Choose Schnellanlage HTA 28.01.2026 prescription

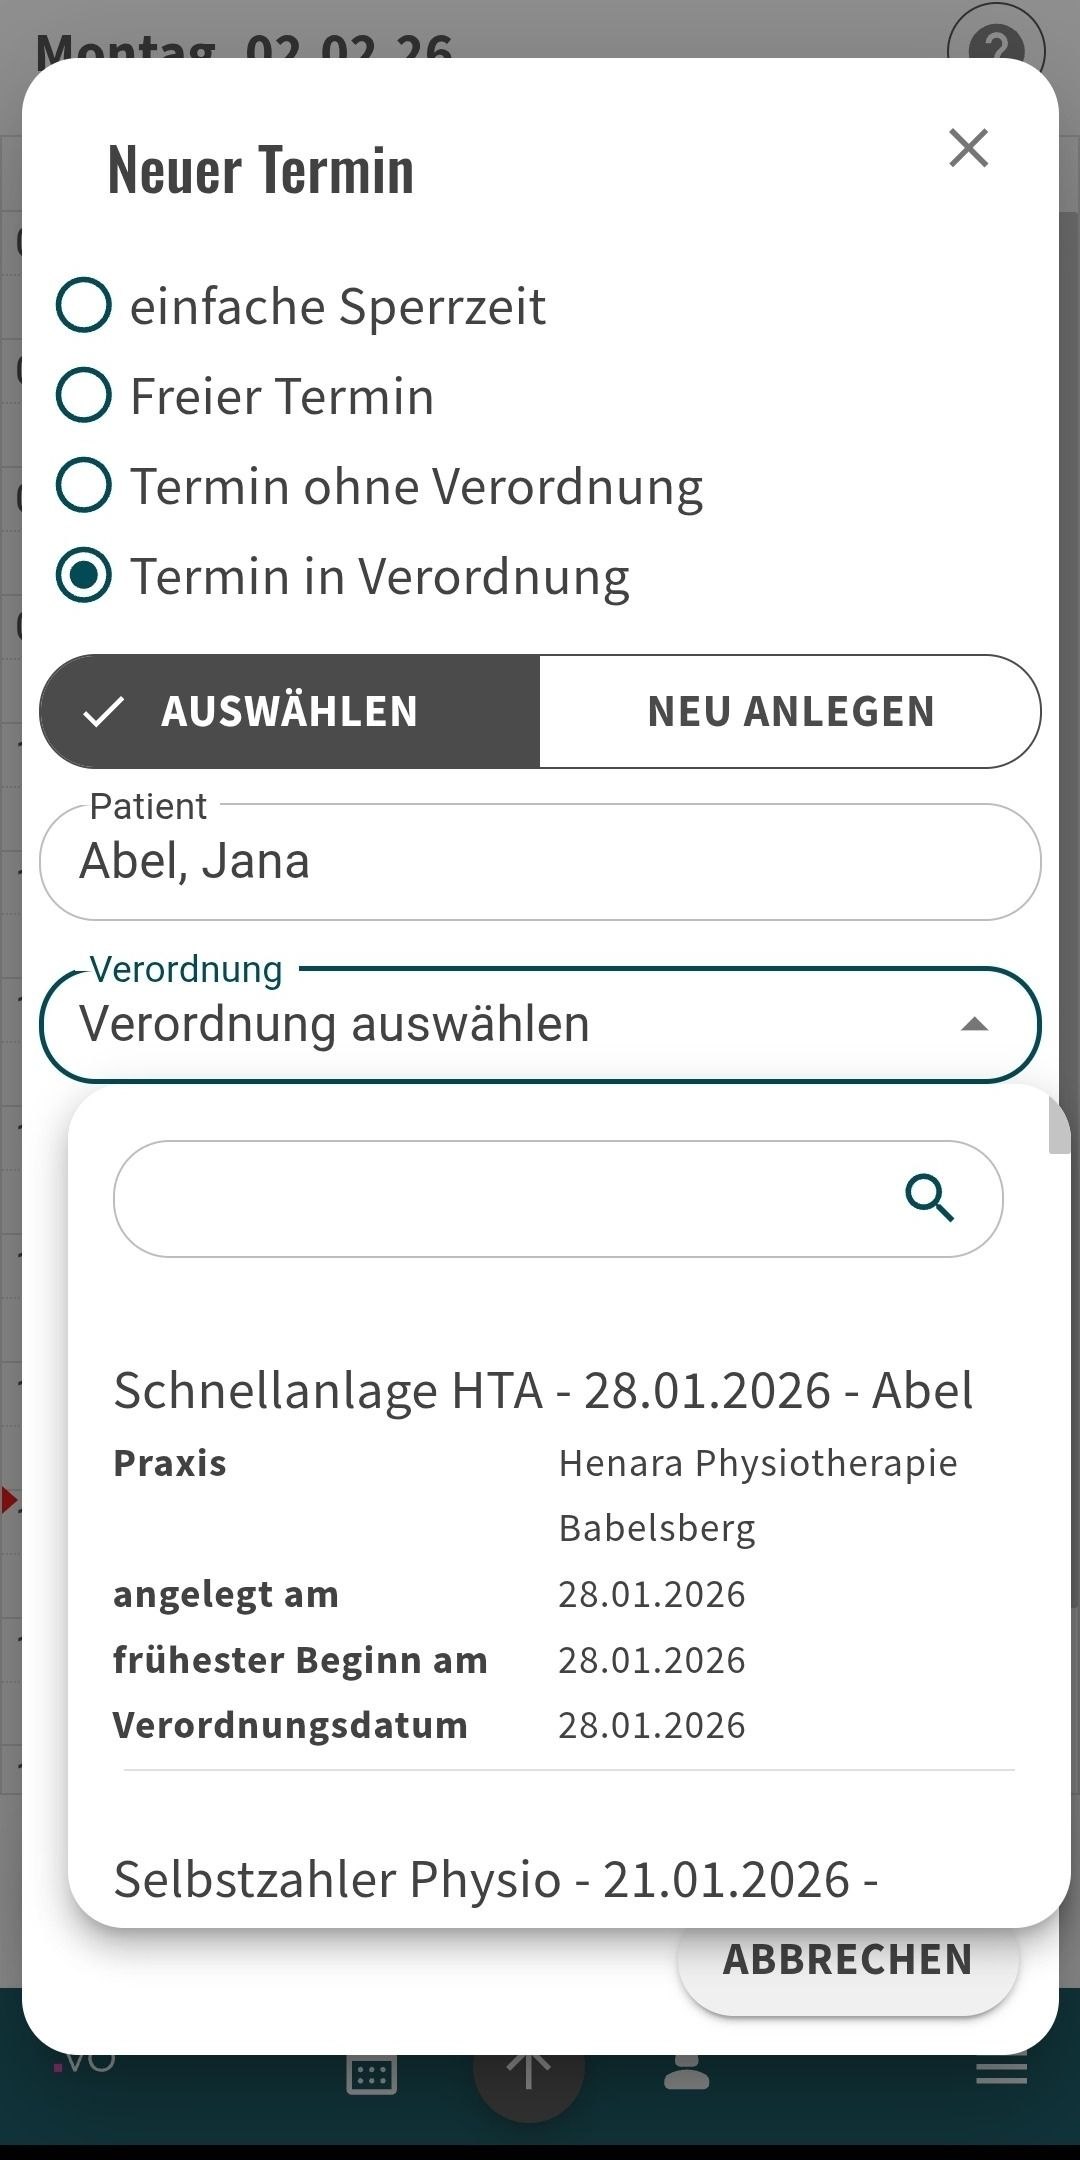pos(543,1391)
